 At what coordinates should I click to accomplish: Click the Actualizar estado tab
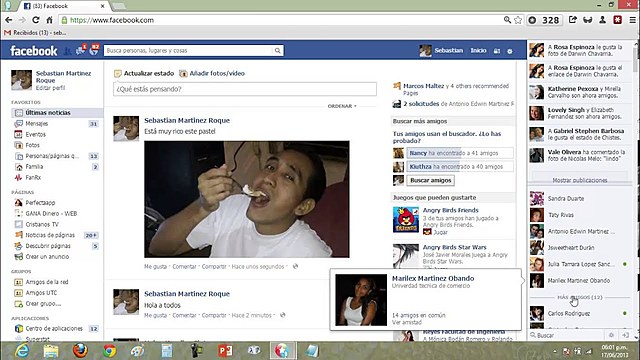144,73
